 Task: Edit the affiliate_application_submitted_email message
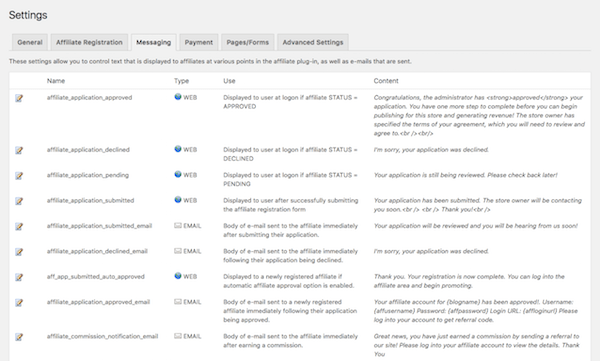coord(19,227)
